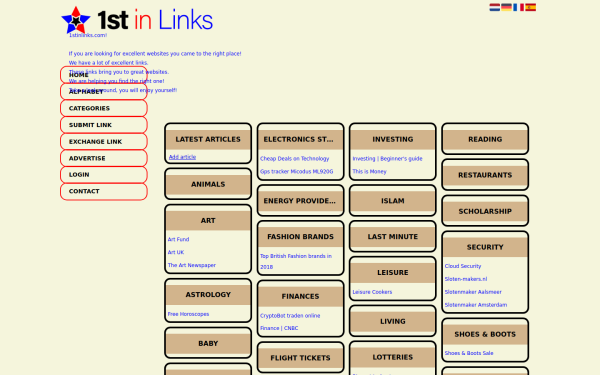Open the Flight Tickets category

tap(300, 358)
